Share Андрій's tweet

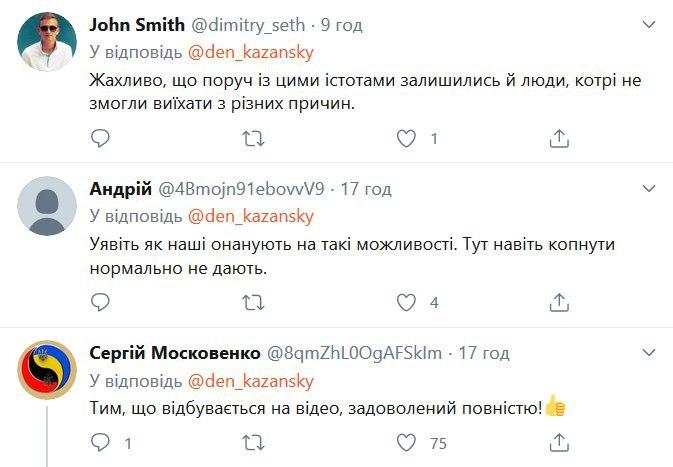pos(560,301)
